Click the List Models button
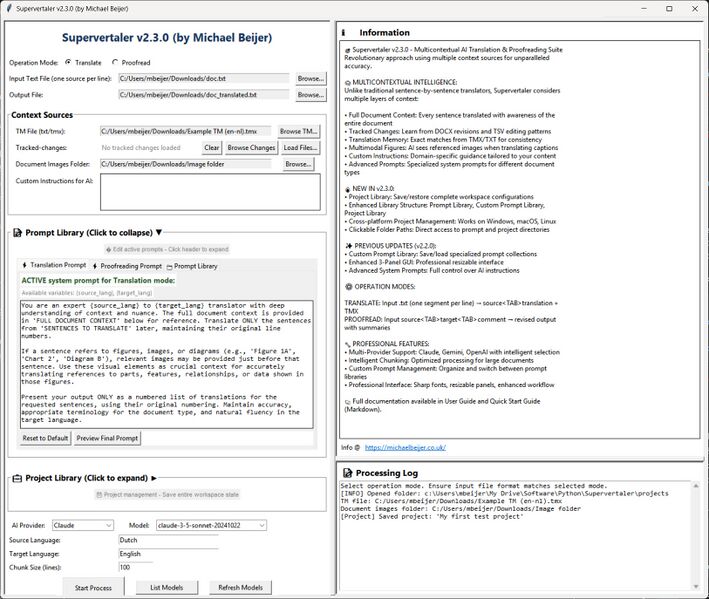709x599 pixels. 166,587
